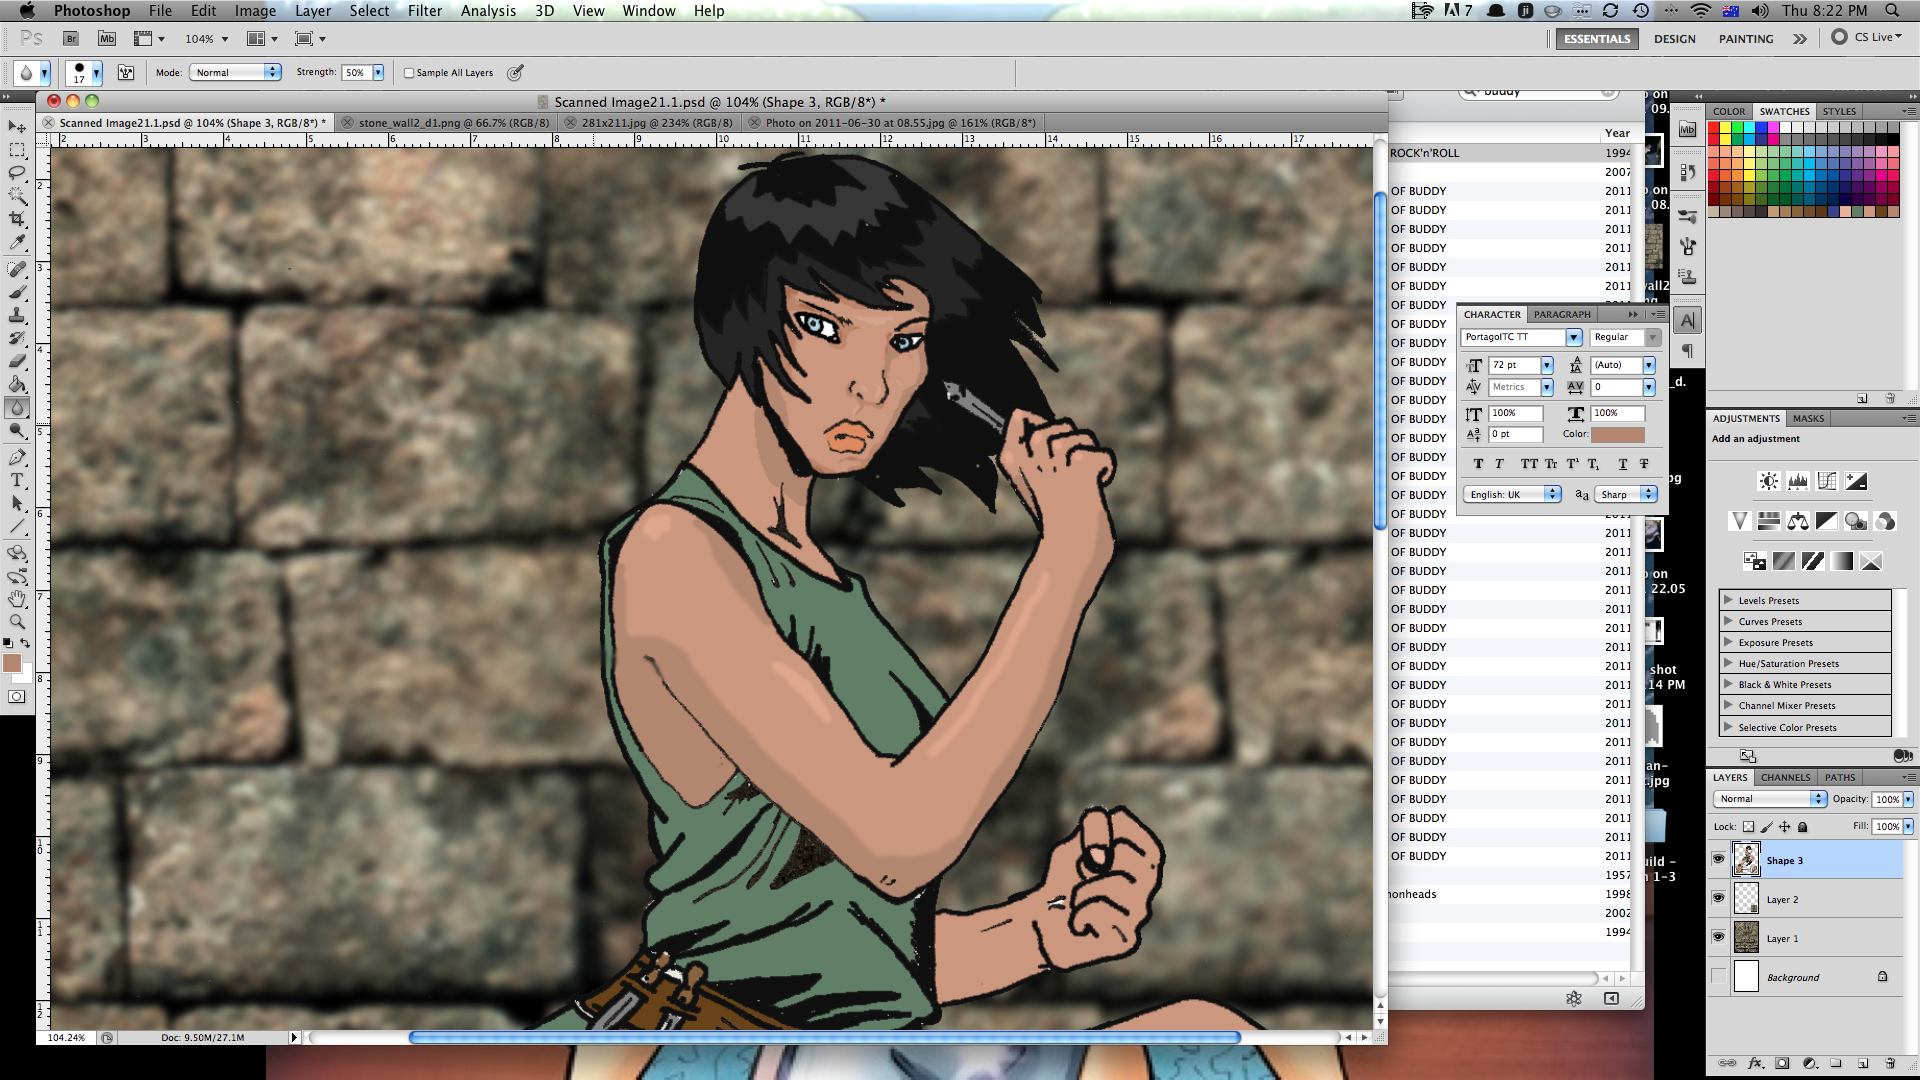Hide the Shape 3 layer
The height and width of the screenshot is (1080, 1920).
1718,859
